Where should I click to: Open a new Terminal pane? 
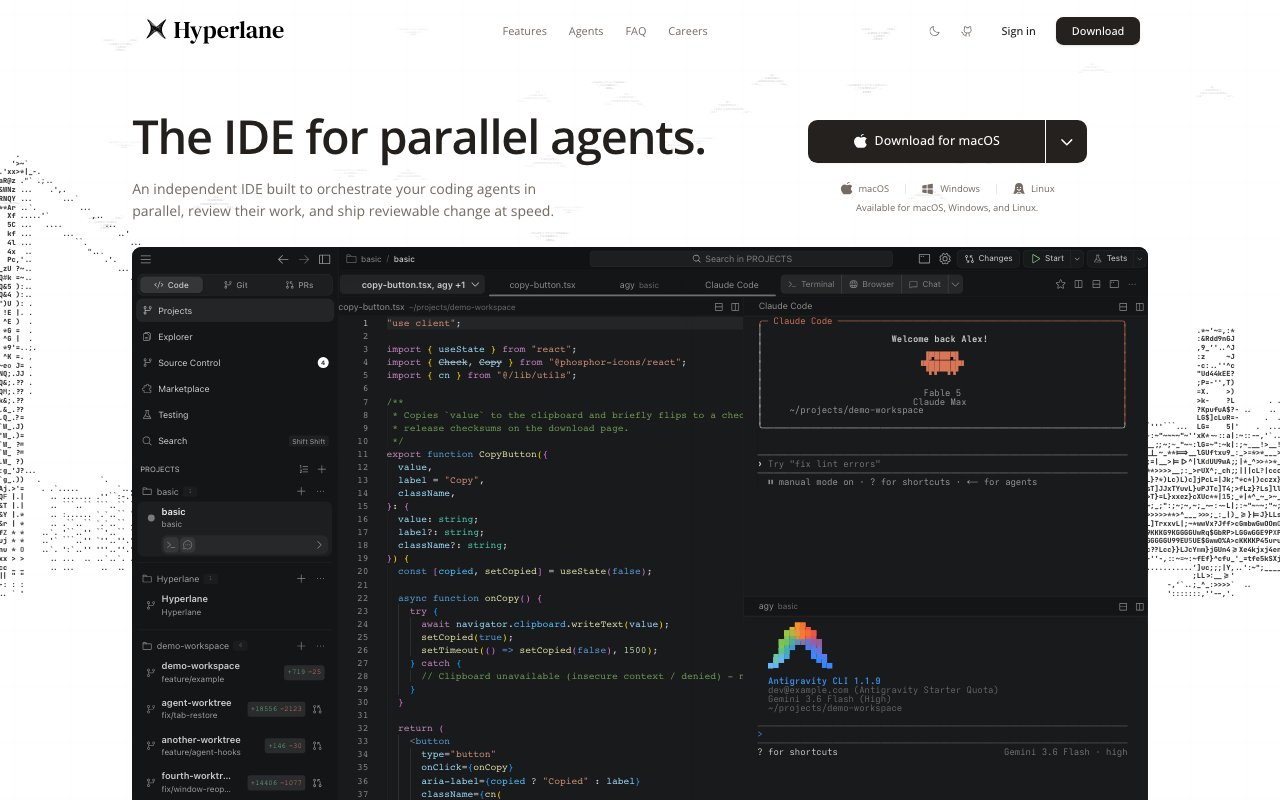point(811,284)
